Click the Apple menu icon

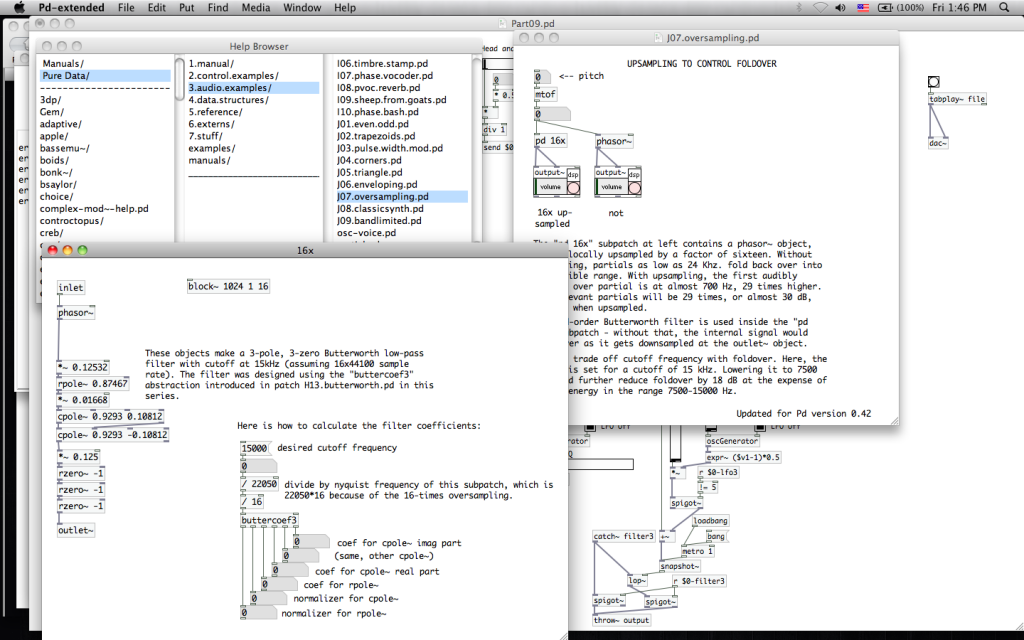click(x=17, y=8)
